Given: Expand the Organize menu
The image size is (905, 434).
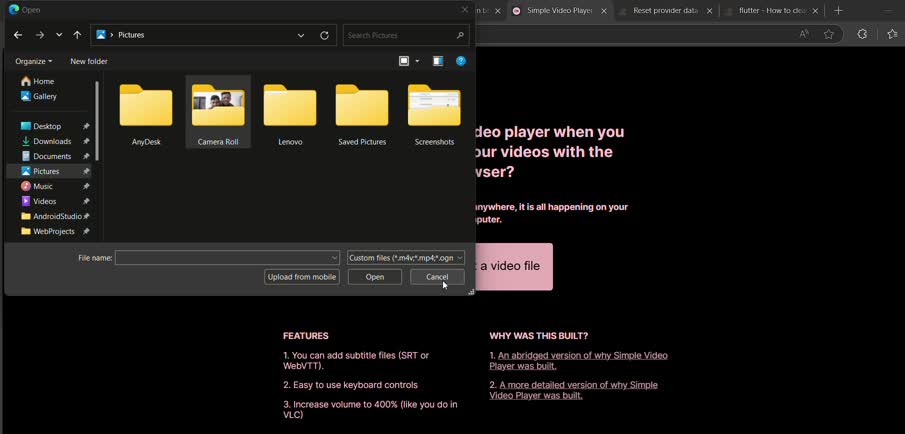Looking at the screenshot, I should pos(33,61).
